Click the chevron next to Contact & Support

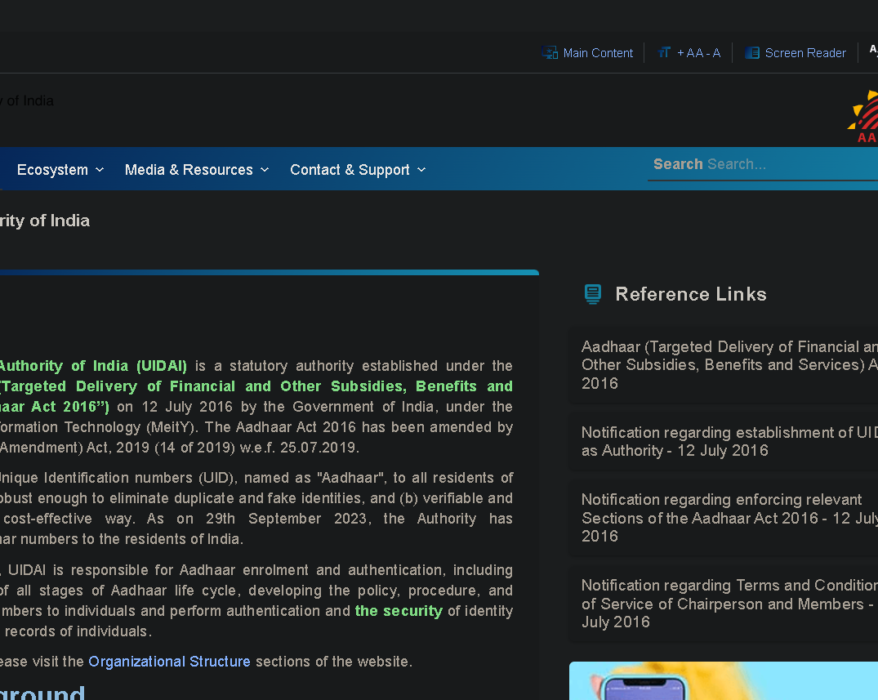(422, 170)
